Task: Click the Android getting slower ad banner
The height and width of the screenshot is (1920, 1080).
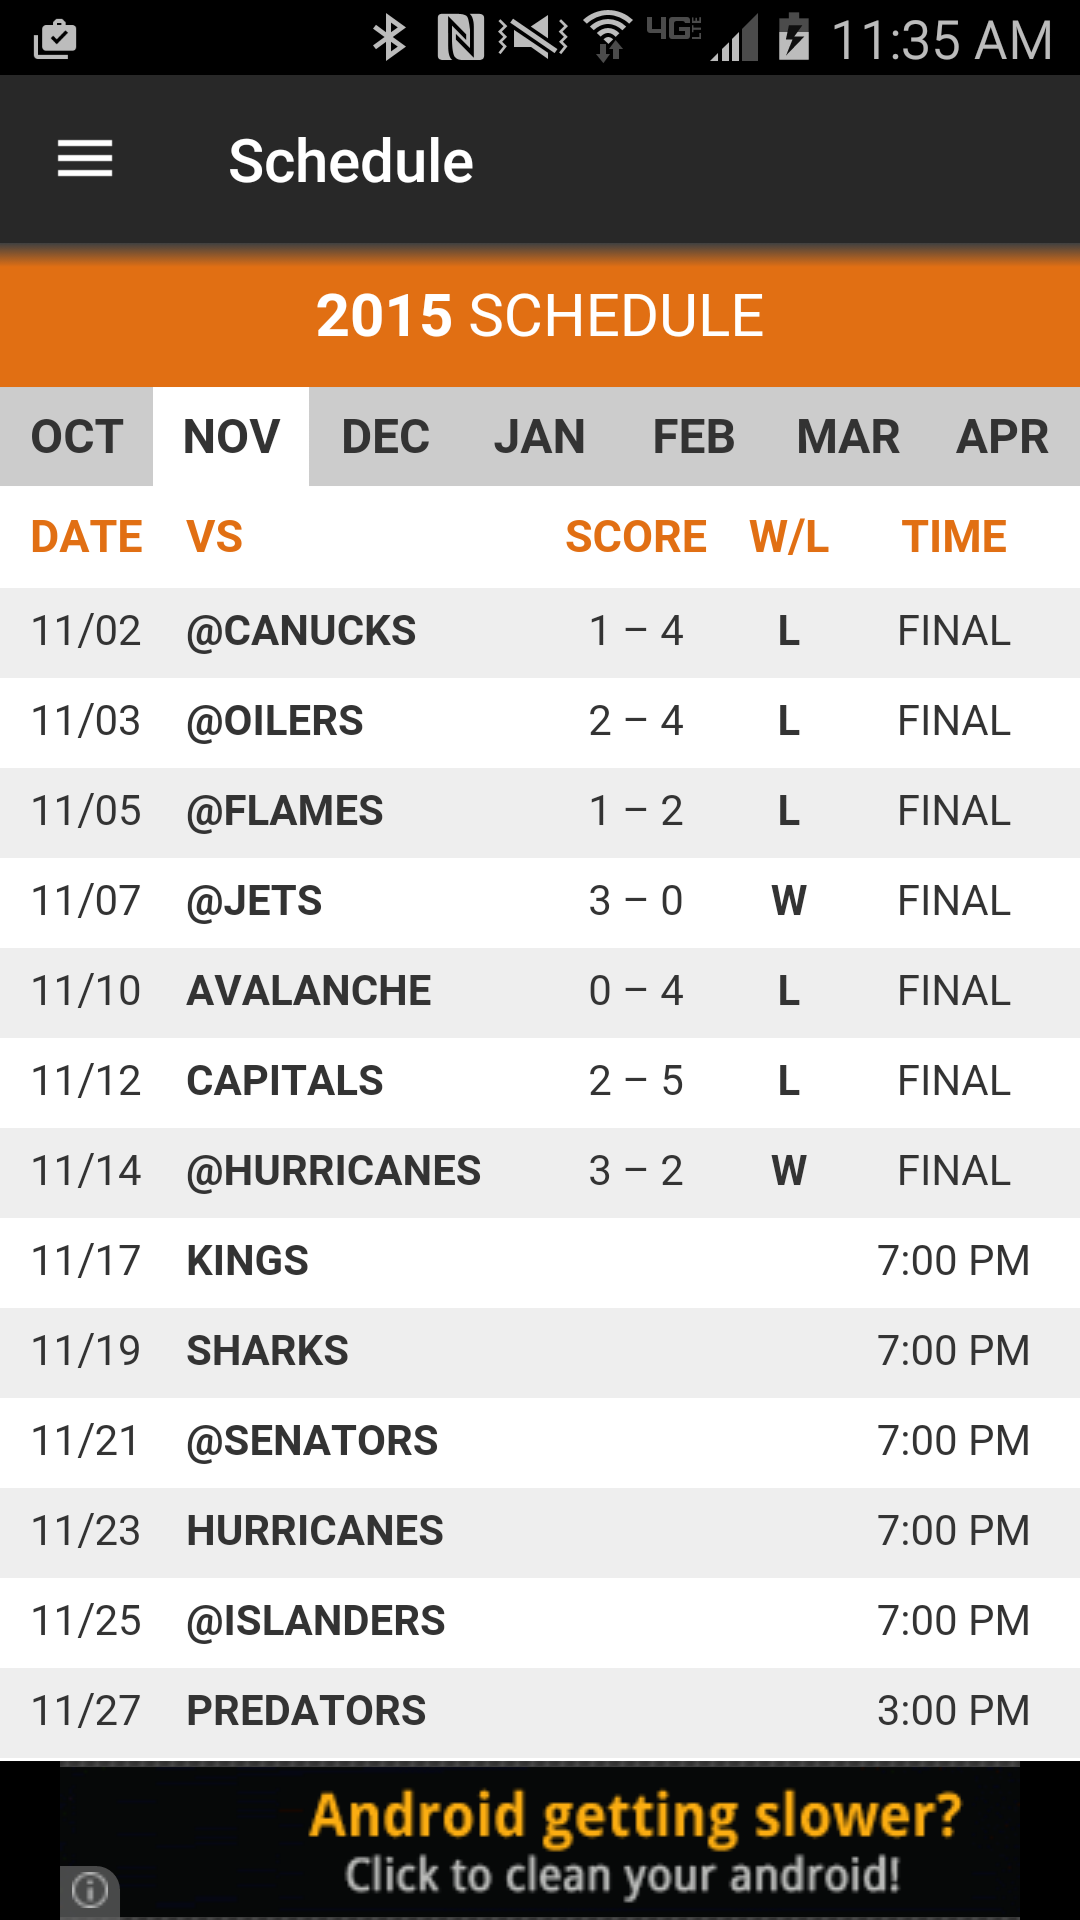Action: pos(540,1840)
